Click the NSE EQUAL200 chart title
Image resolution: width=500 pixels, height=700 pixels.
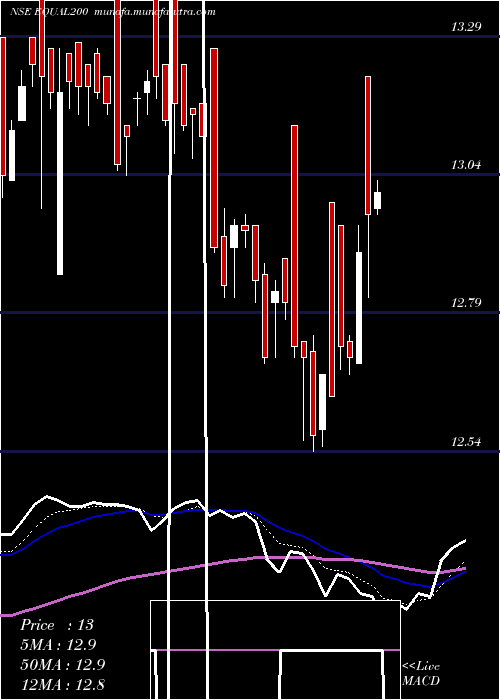[52, 12]
